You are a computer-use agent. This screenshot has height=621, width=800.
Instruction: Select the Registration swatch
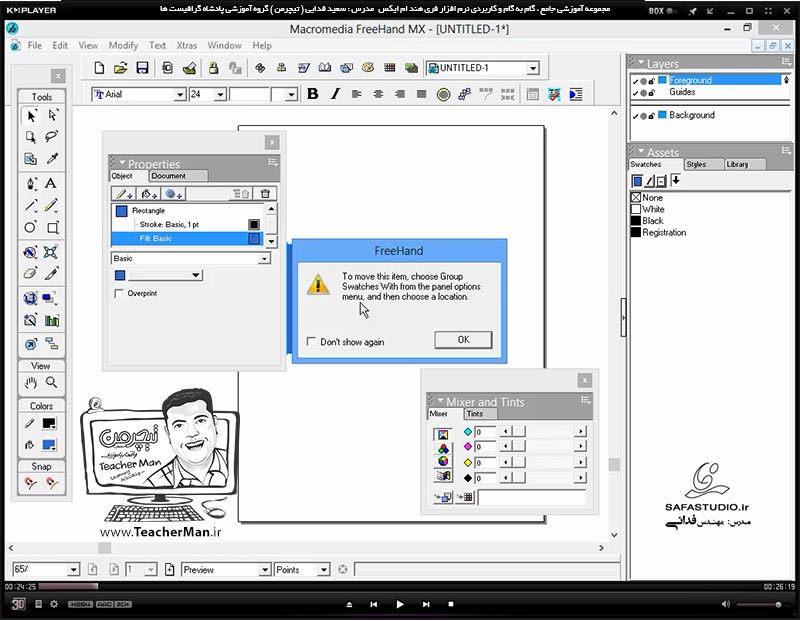pyautogui.click(x=659, y=233)
